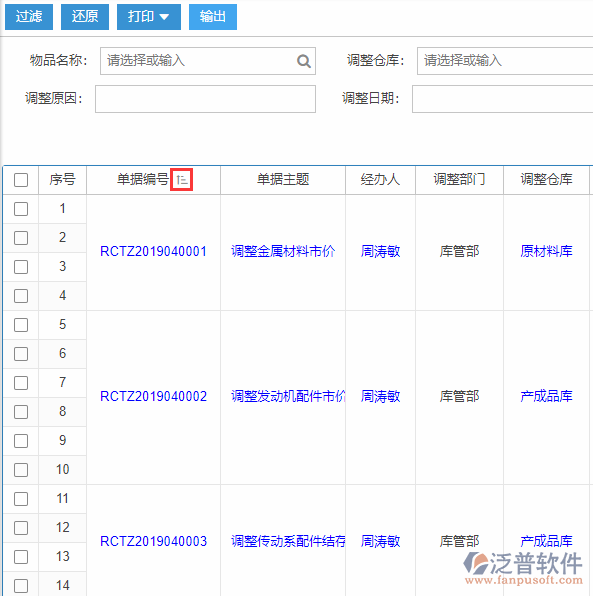Click the 调整原因 input field
Image resolution: width=593 pixels, height=596 pixels.
pyautogui.click(x=205, y=99)
